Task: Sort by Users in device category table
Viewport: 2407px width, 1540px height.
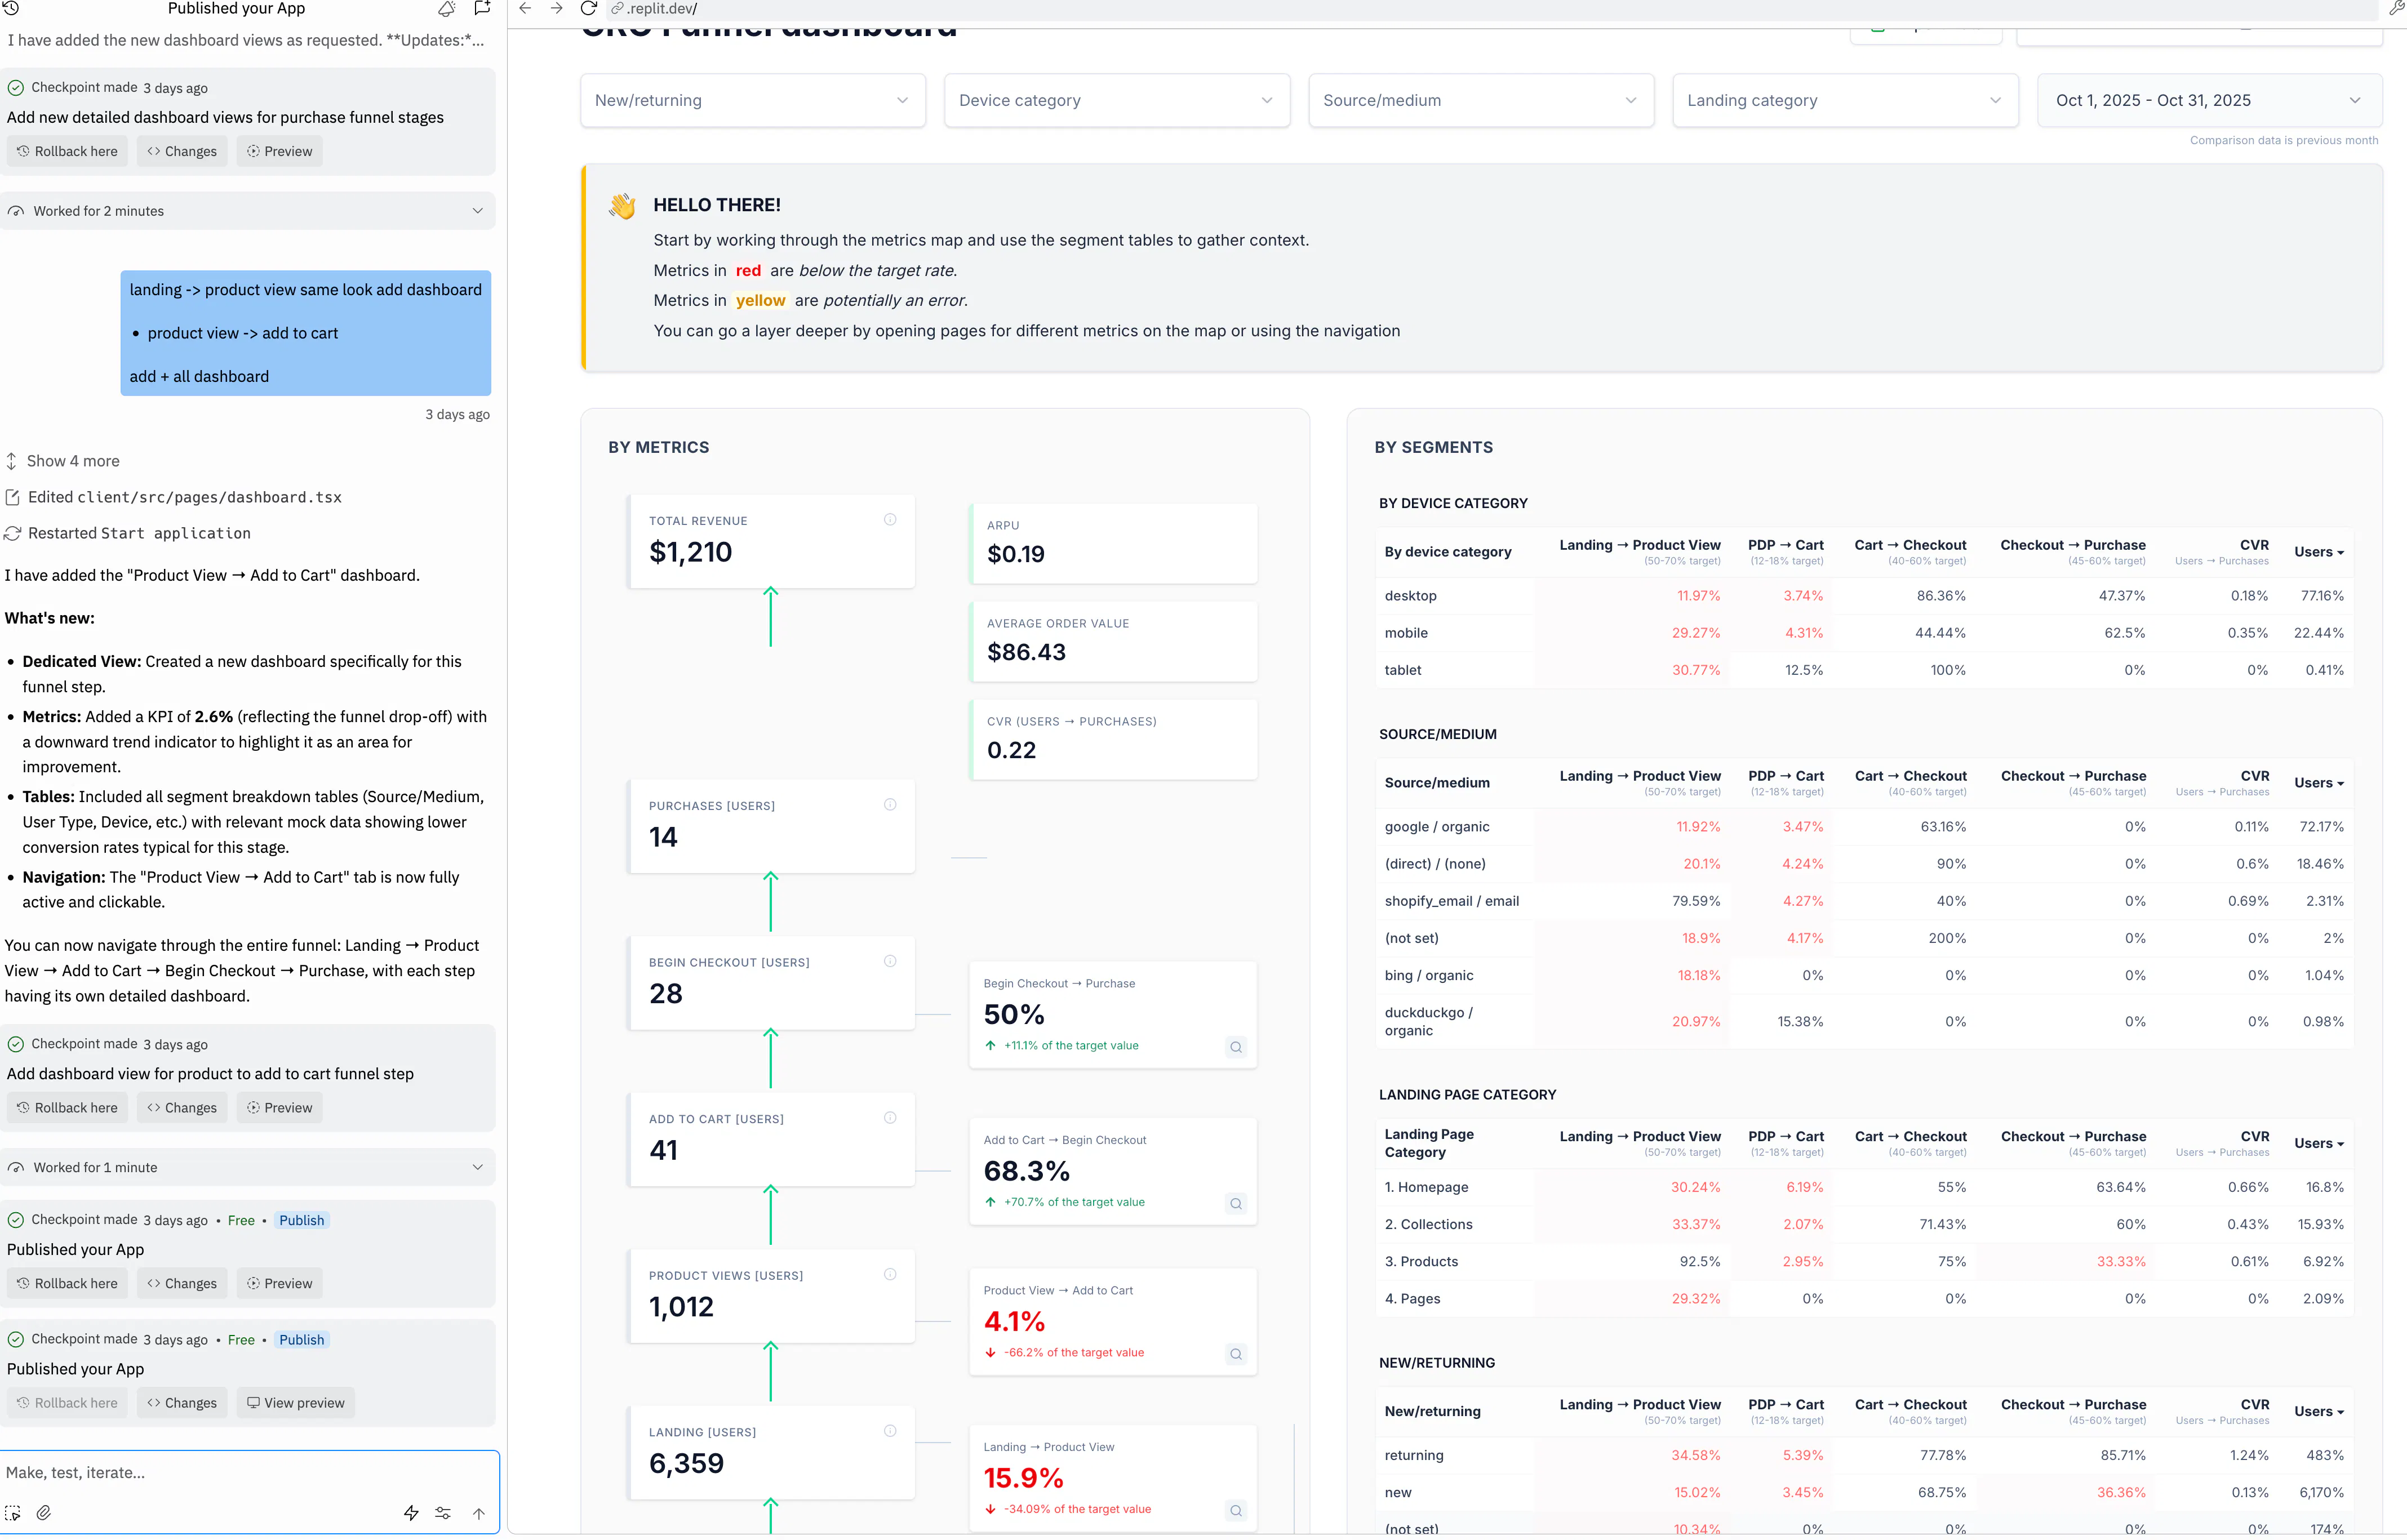Action: [x=2319, y=552]
